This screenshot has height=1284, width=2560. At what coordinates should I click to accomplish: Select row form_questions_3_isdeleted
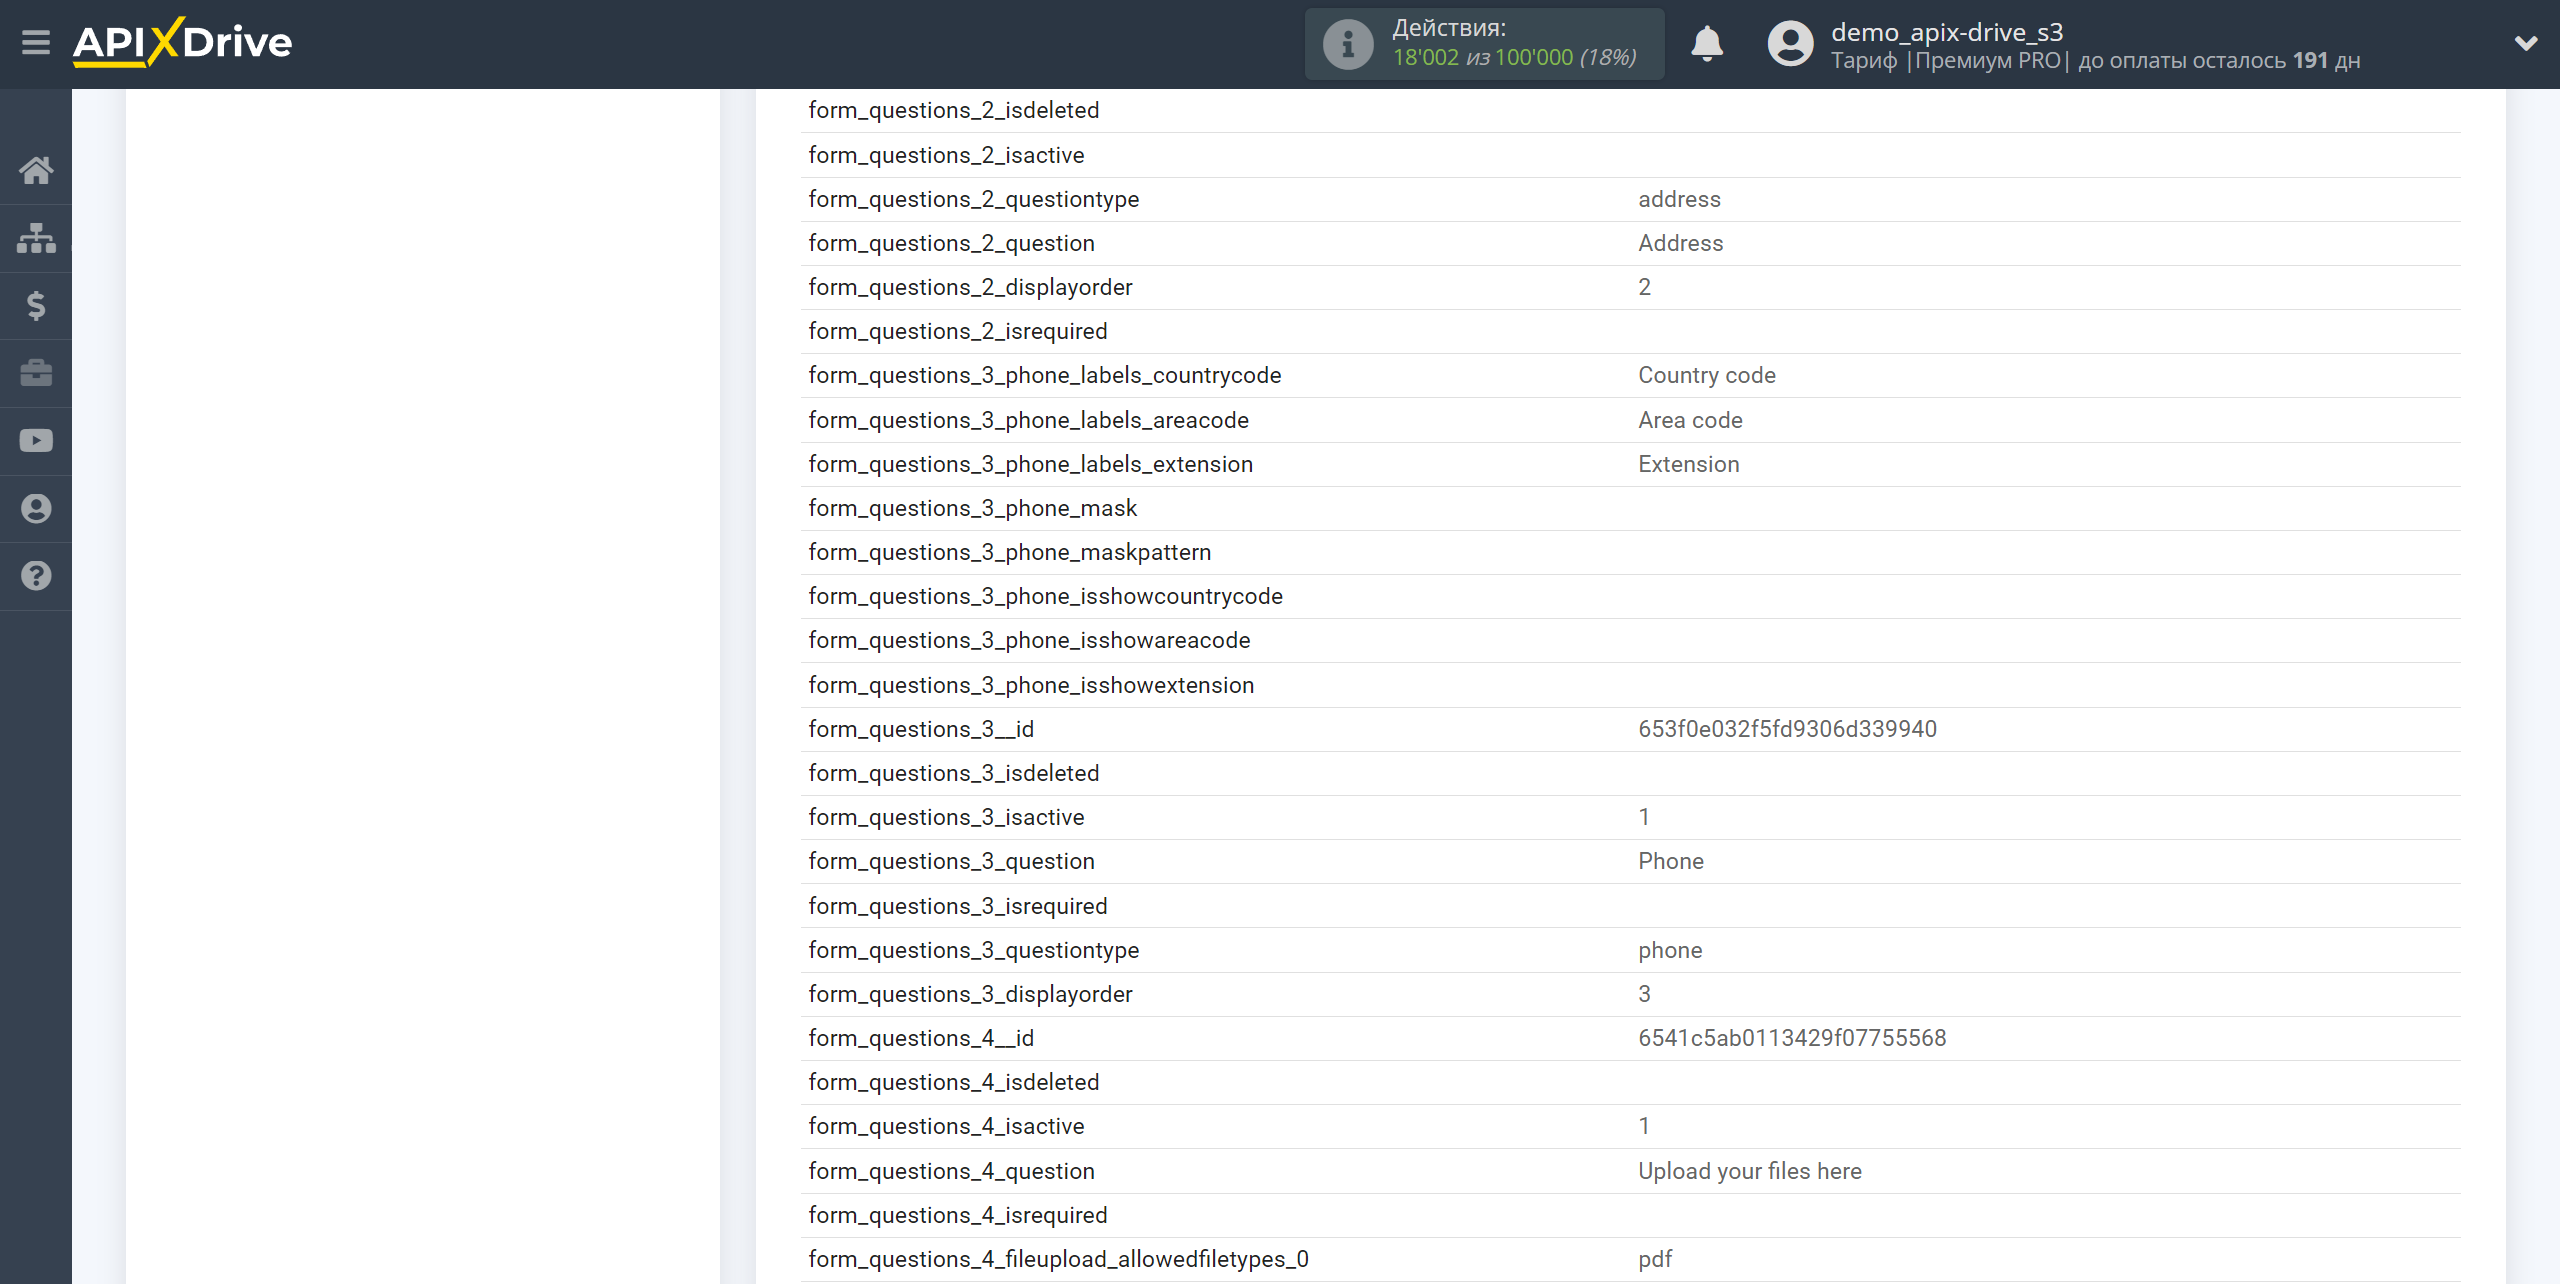[x=1630, y=773]
